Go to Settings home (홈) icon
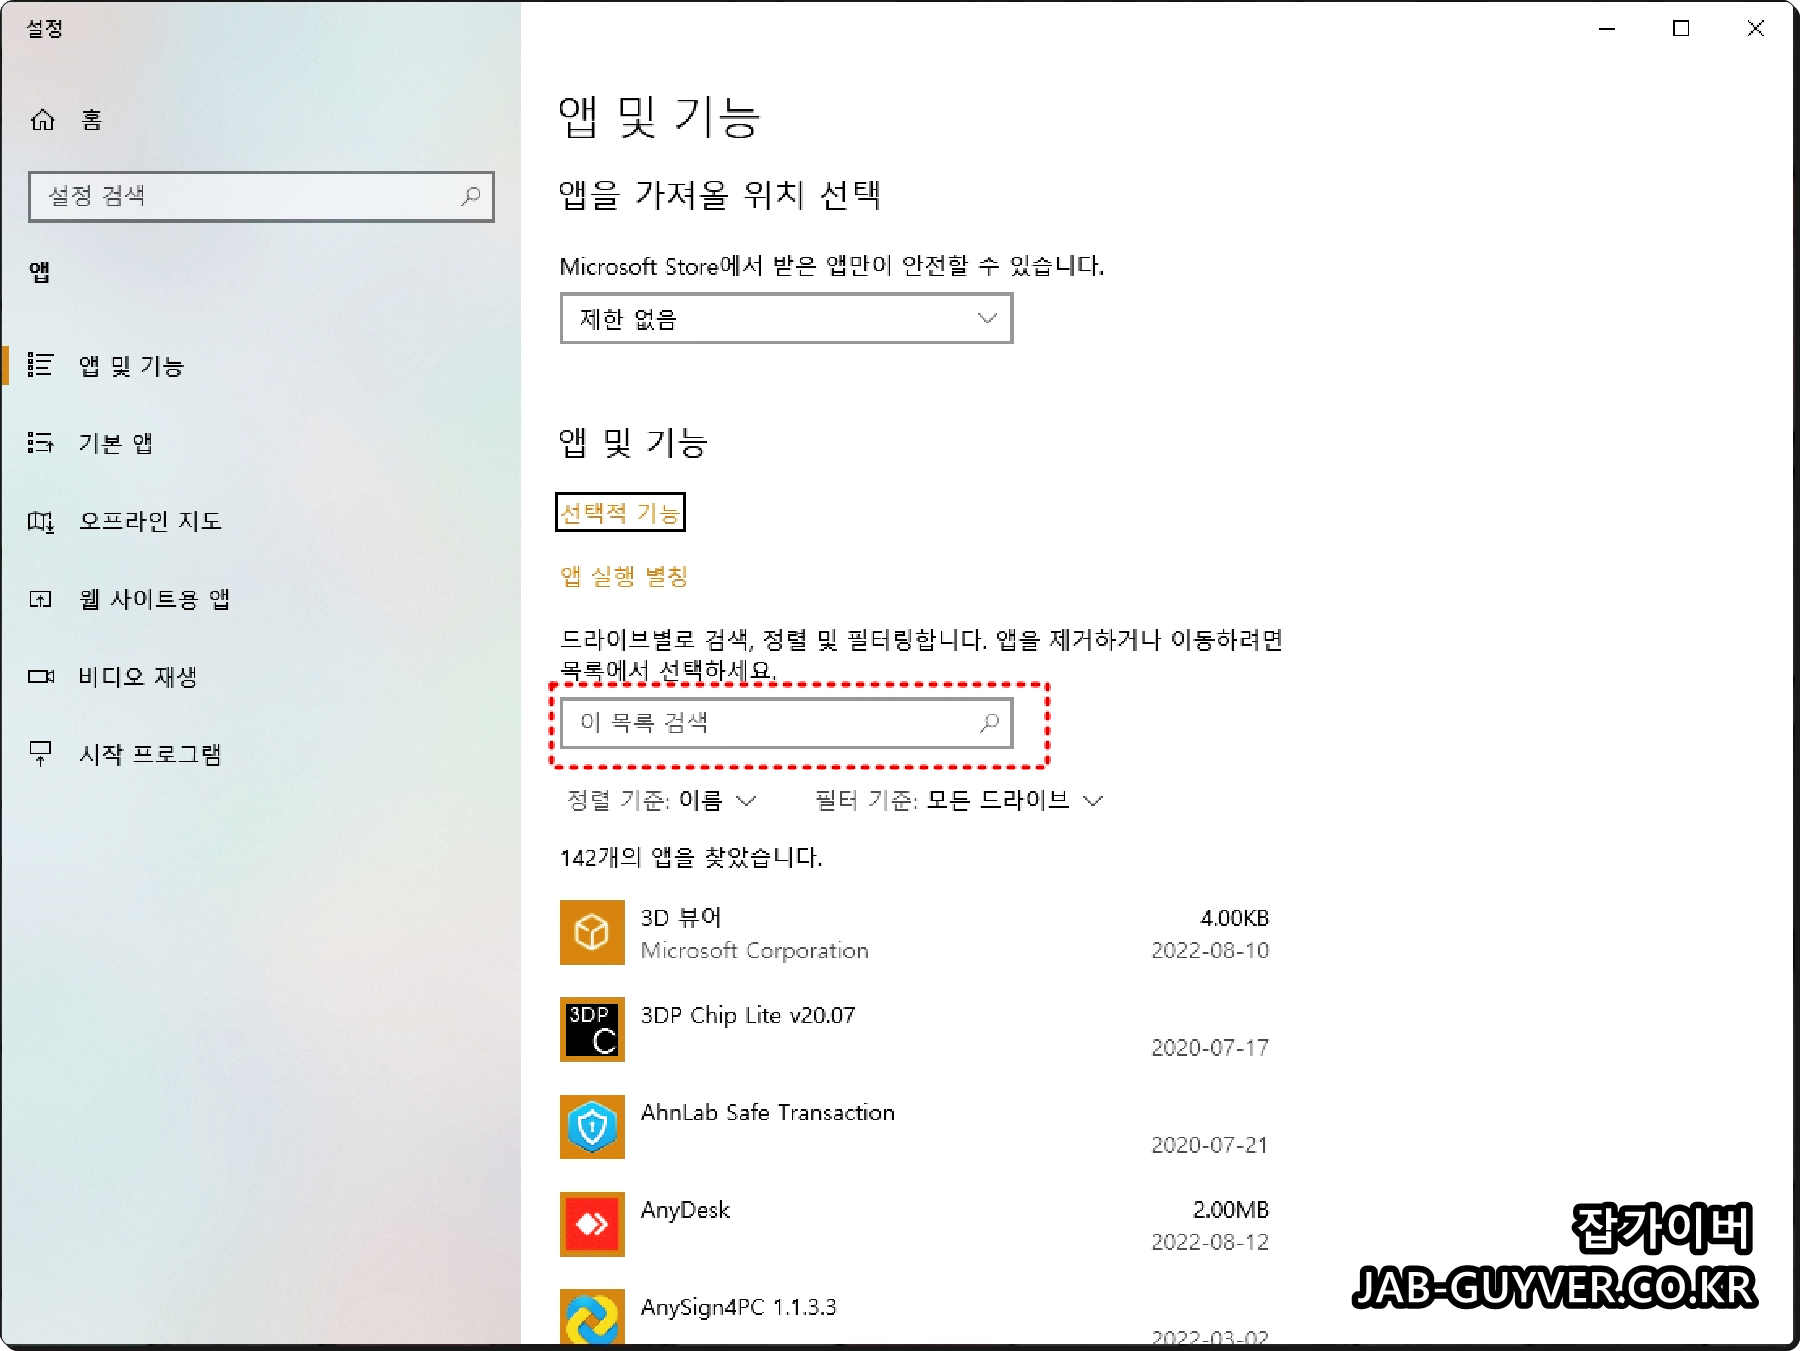1800x1351 pixels. (x=43, y=120)
